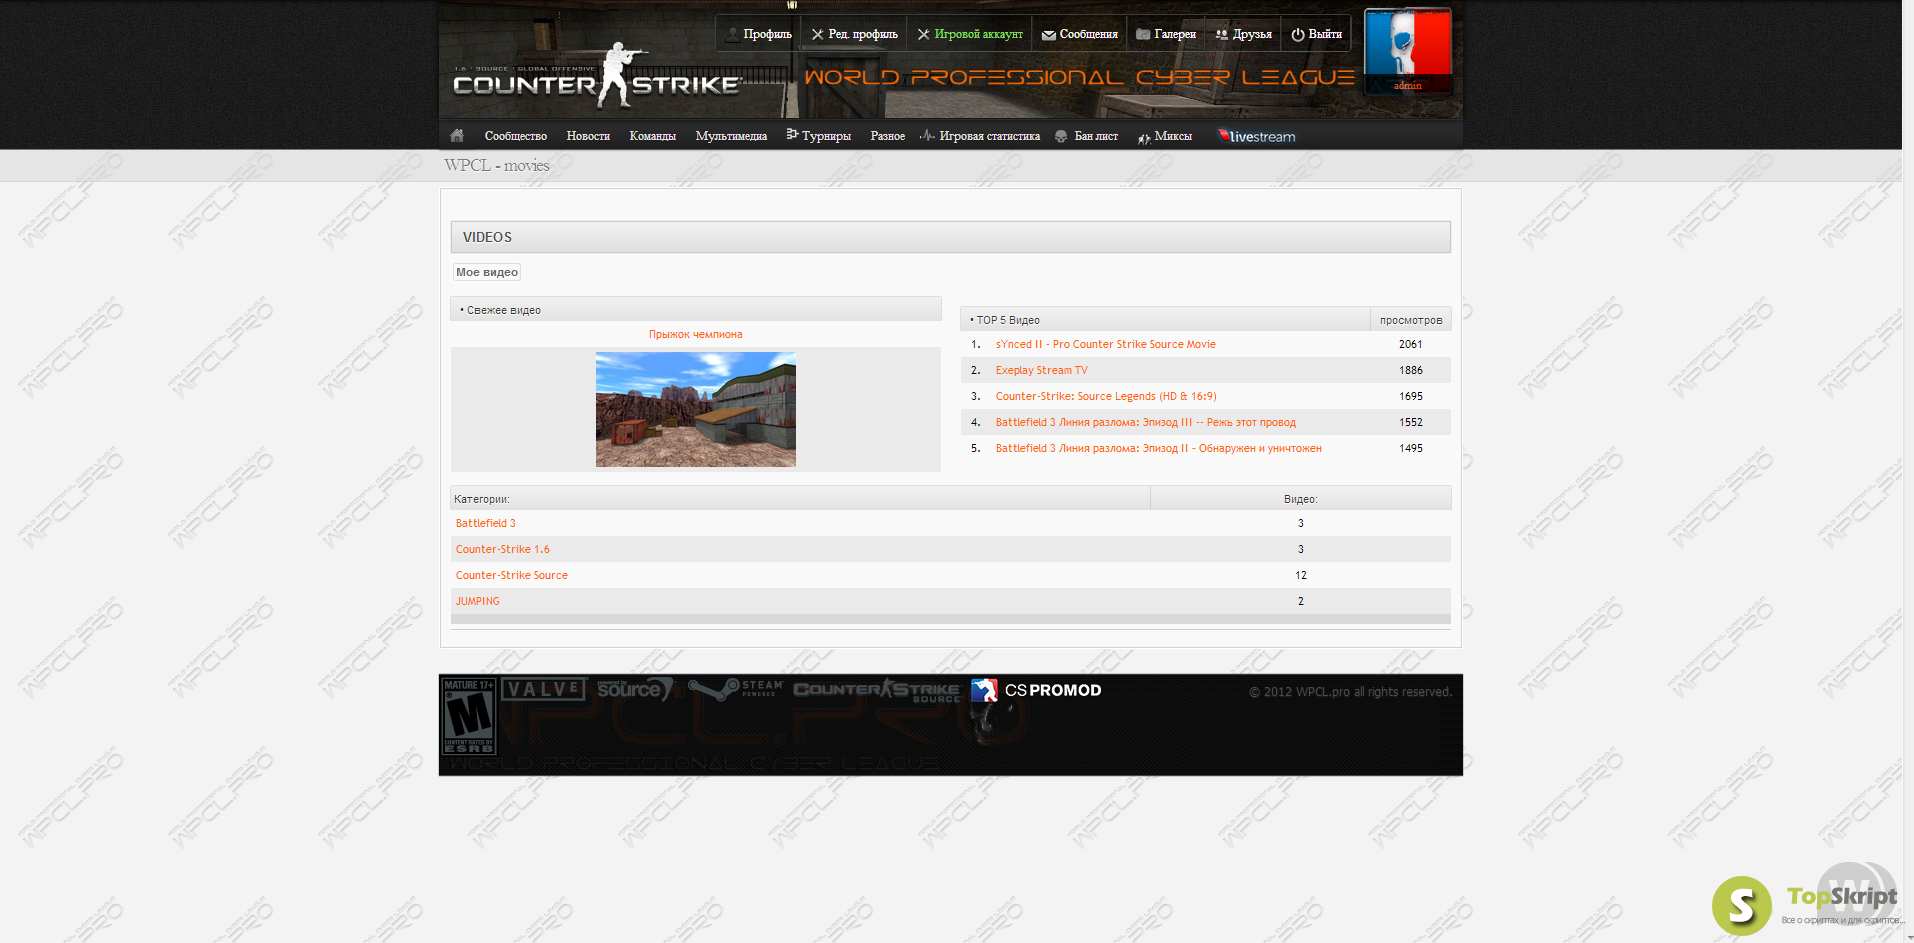Viewport: 1914px width, 943px height.
Task: Open the Турниры menu text
Action: [826, 136]
